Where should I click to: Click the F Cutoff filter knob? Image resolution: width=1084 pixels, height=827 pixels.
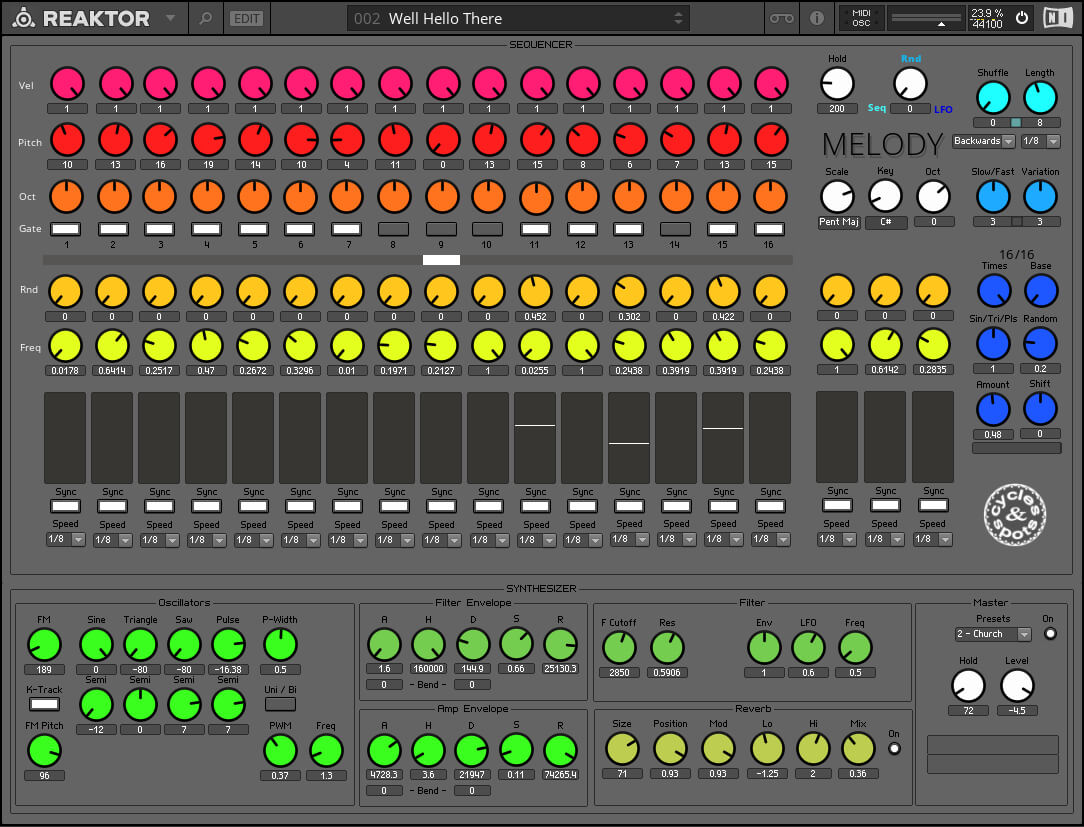619,648
